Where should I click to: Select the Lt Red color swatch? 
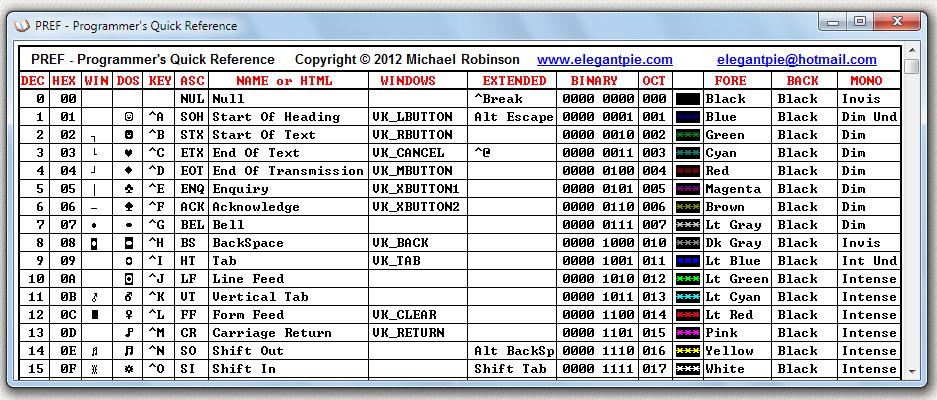[x=688, y=315]
